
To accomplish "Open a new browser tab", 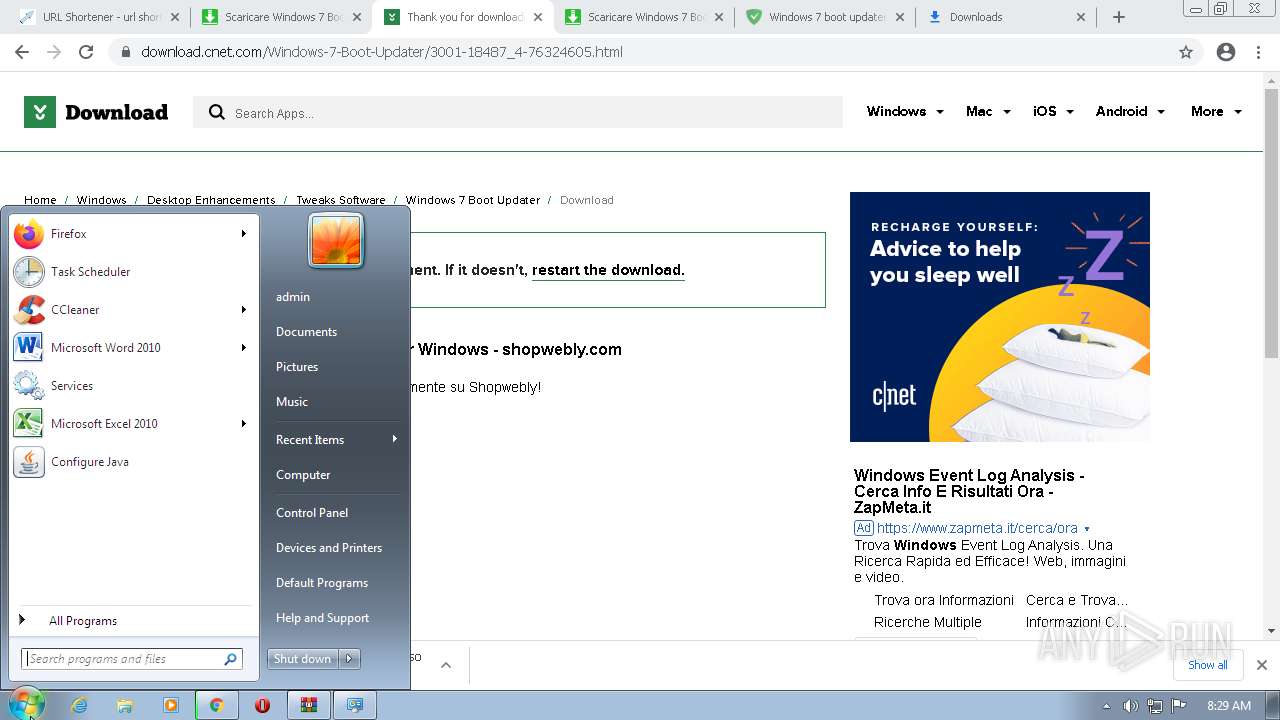I will (x=1119, y=17).
